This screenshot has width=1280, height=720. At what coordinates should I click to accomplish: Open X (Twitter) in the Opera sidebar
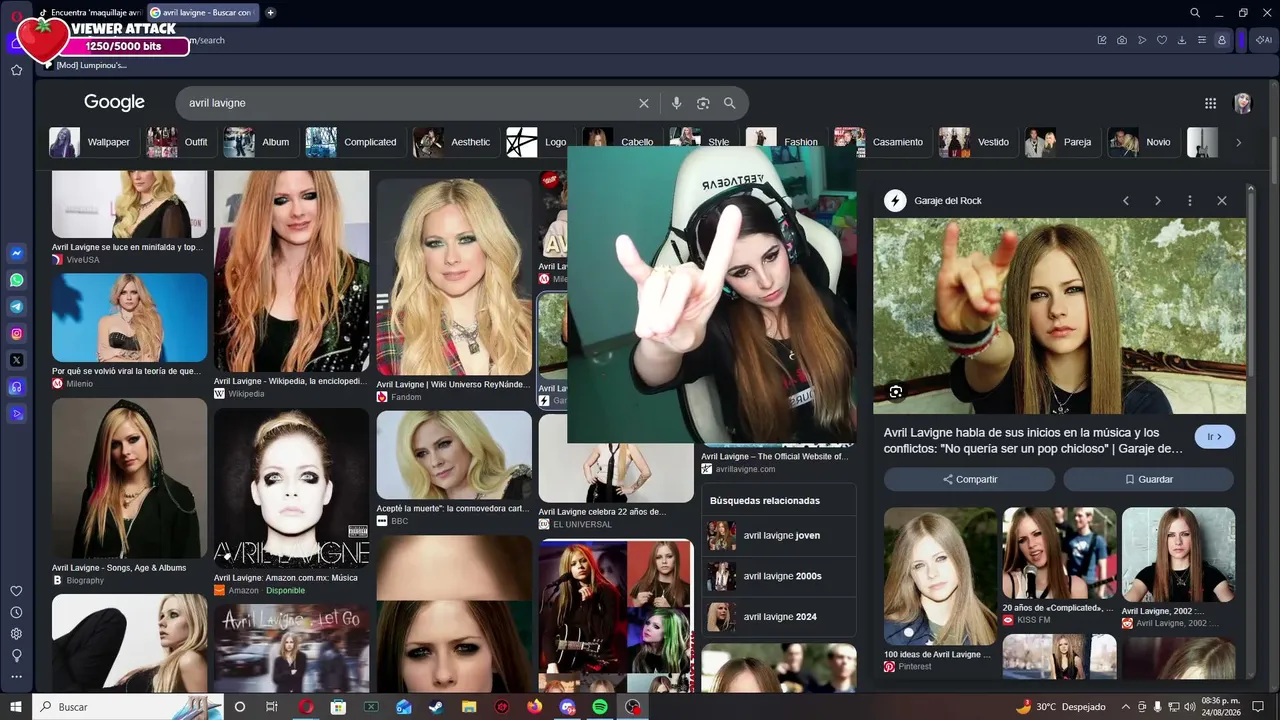click(x=16, y=360)
